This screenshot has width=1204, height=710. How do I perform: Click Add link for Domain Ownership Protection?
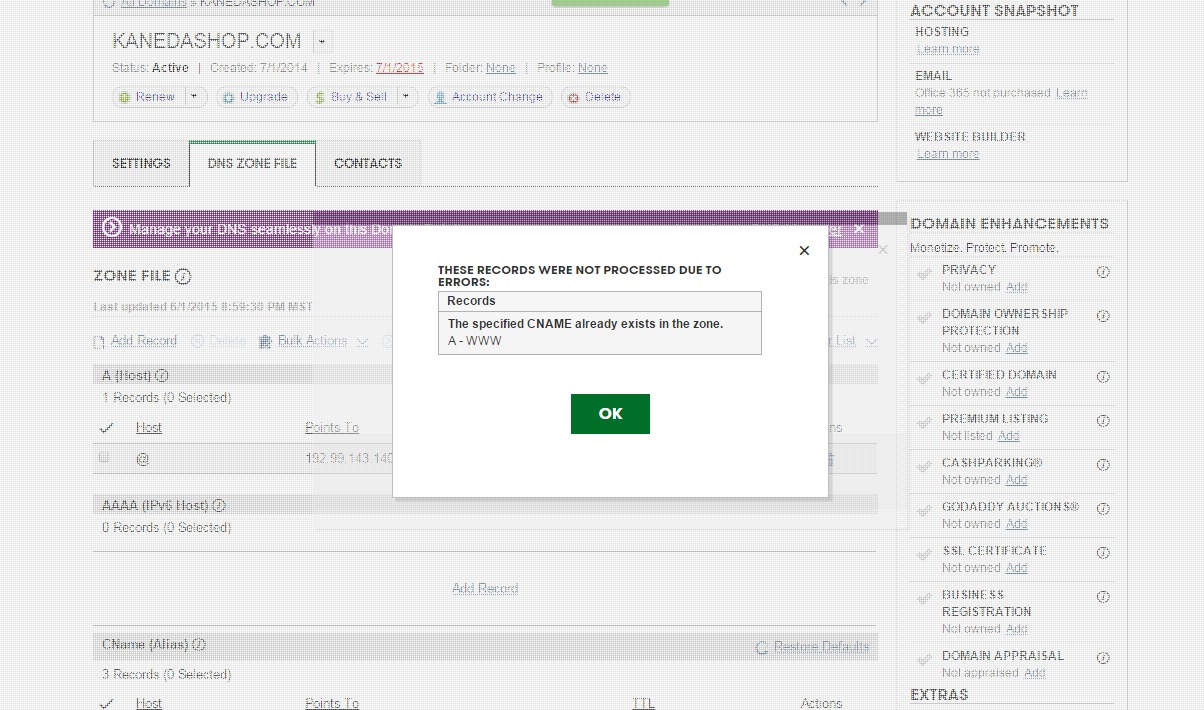(x=1016, y=348)
